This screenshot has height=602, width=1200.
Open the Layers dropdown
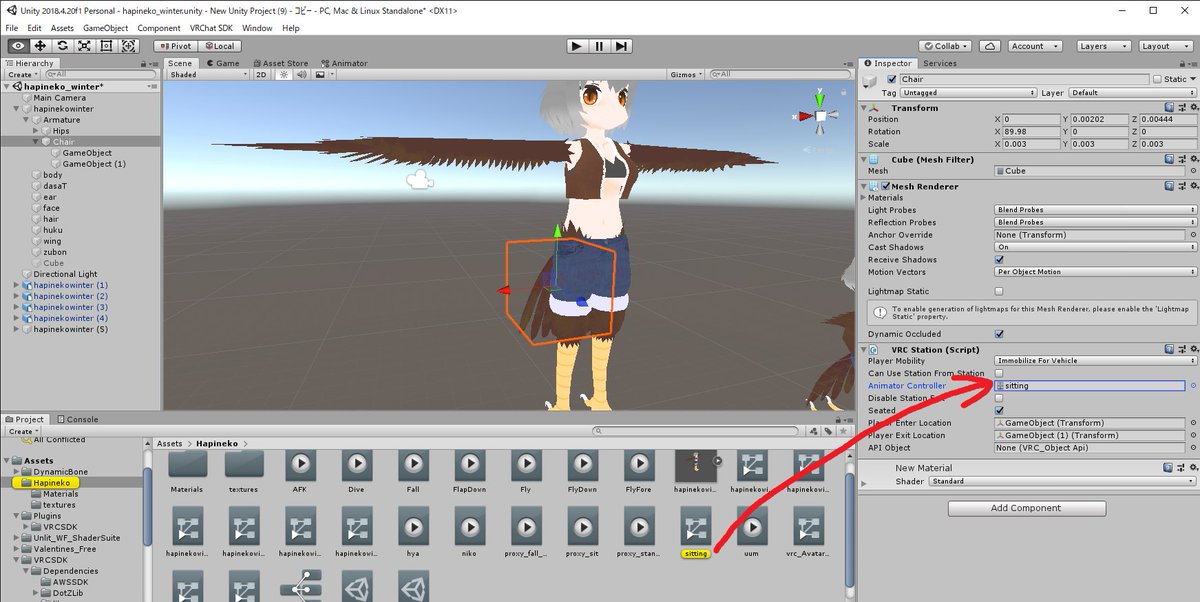point(1102,46)
